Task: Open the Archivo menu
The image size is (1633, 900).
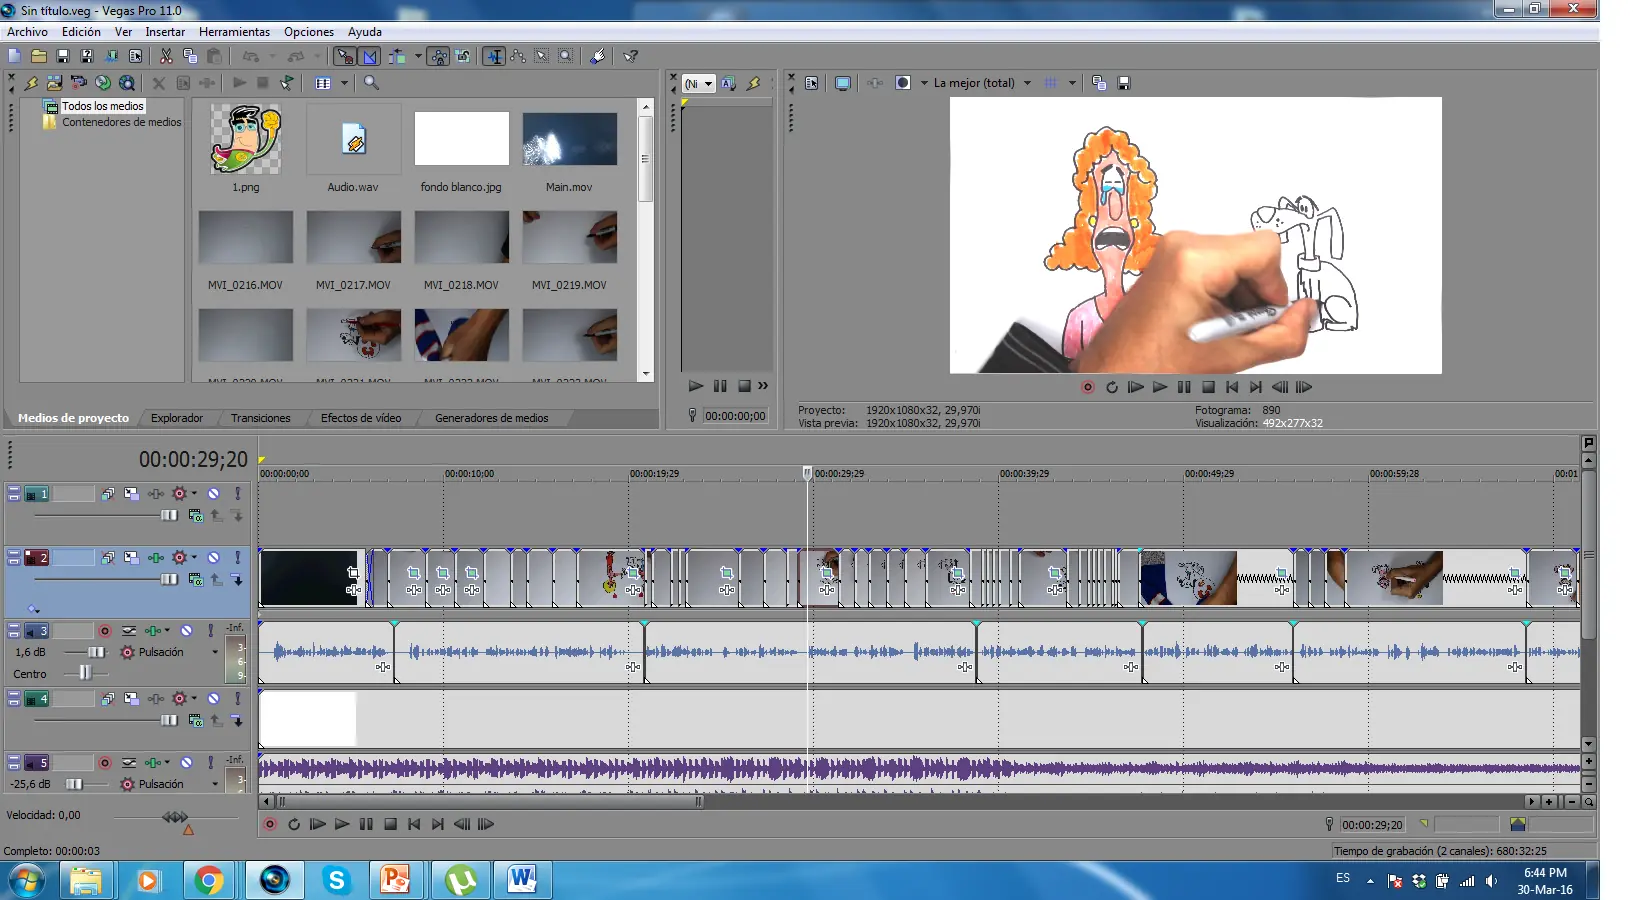Action: pyautogui.click(x=27, y=32)
